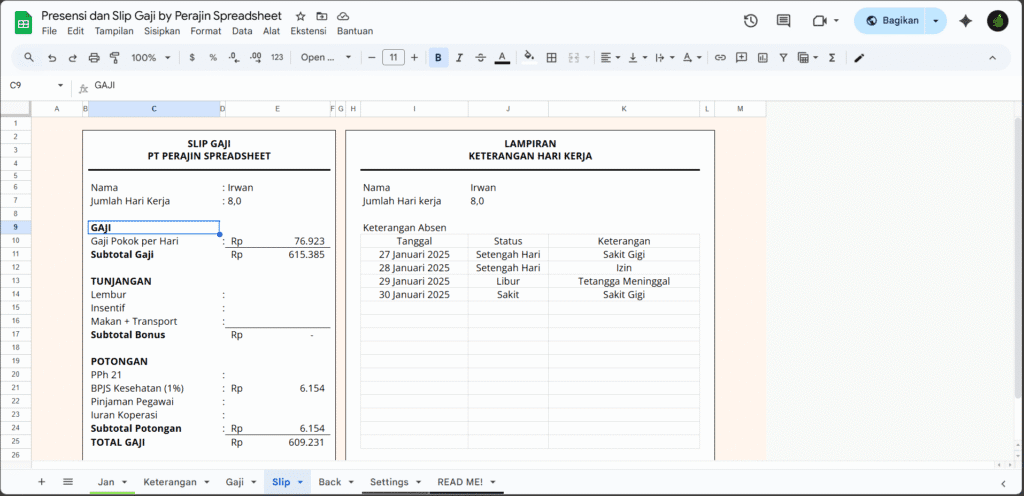Click the Name Box showing C9
Viewport: 1024px width, 496px height.
[x=37, y=85]
